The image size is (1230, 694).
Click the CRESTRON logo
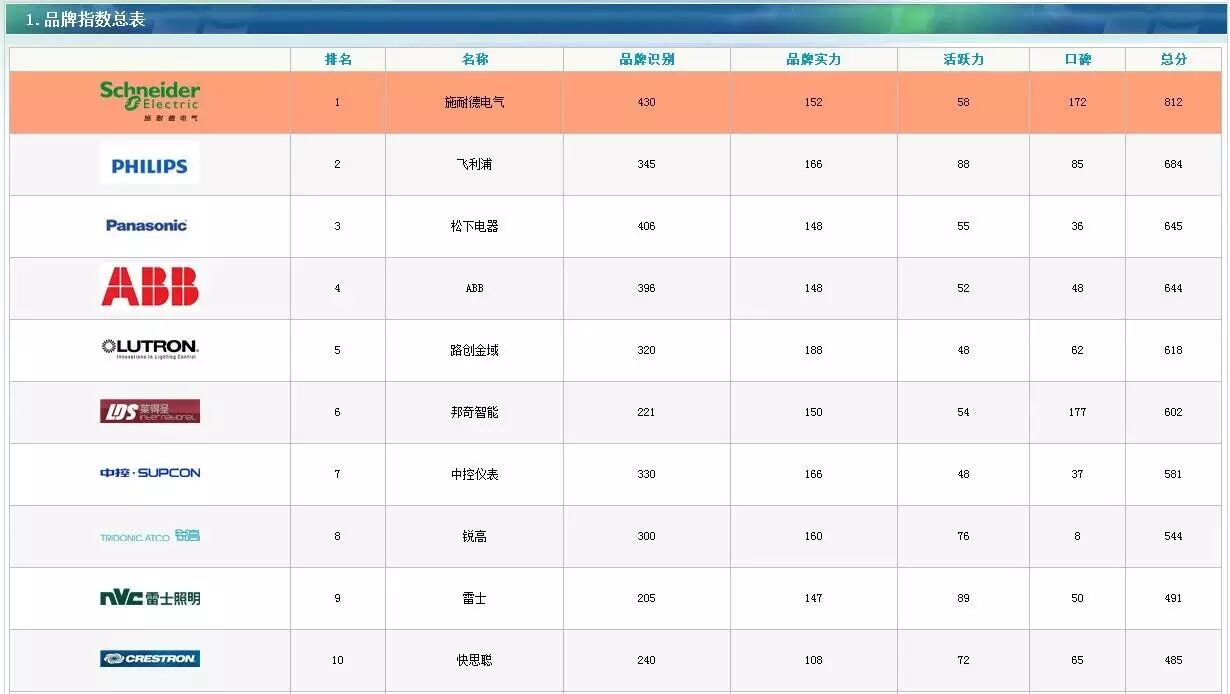[x=148, y=659]
